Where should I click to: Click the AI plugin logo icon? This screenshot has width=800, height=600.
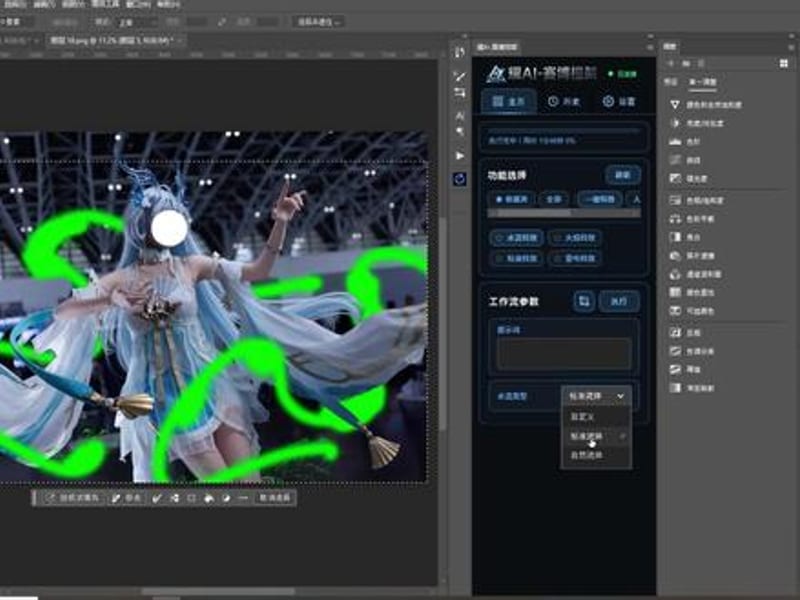tap(495, 74)
